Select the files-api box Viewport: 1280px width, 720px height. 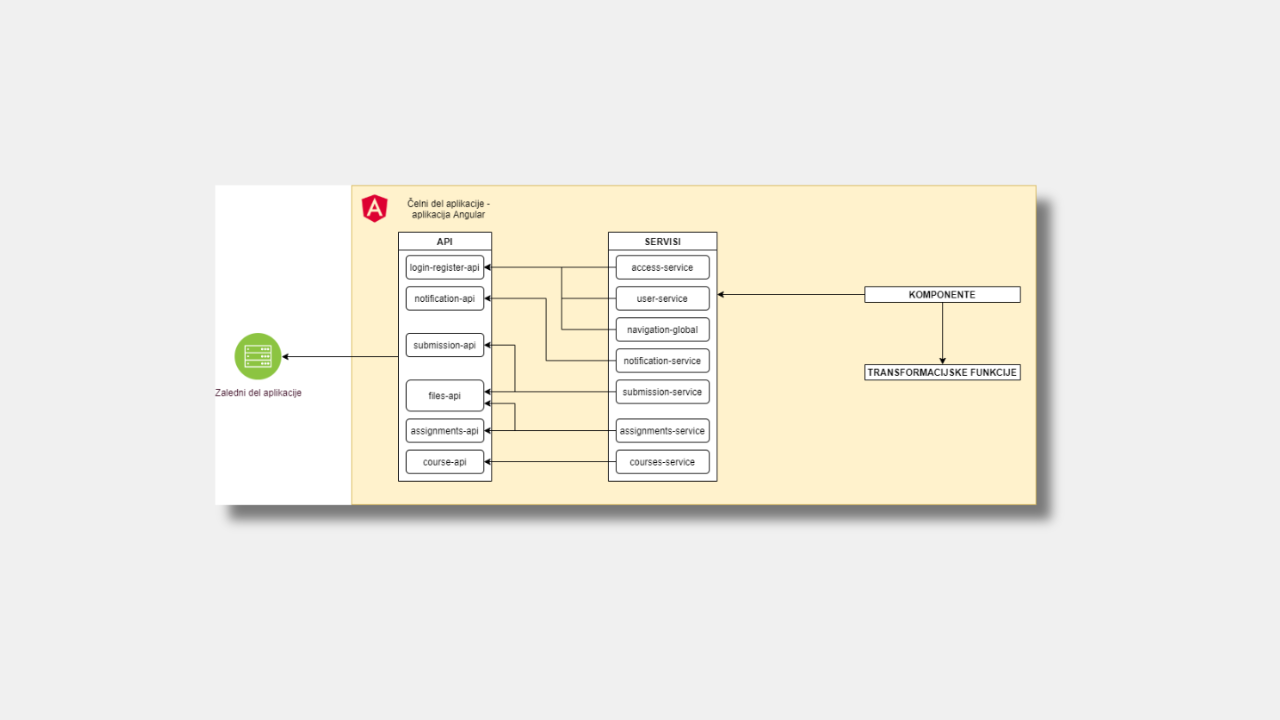click(445, 396)
